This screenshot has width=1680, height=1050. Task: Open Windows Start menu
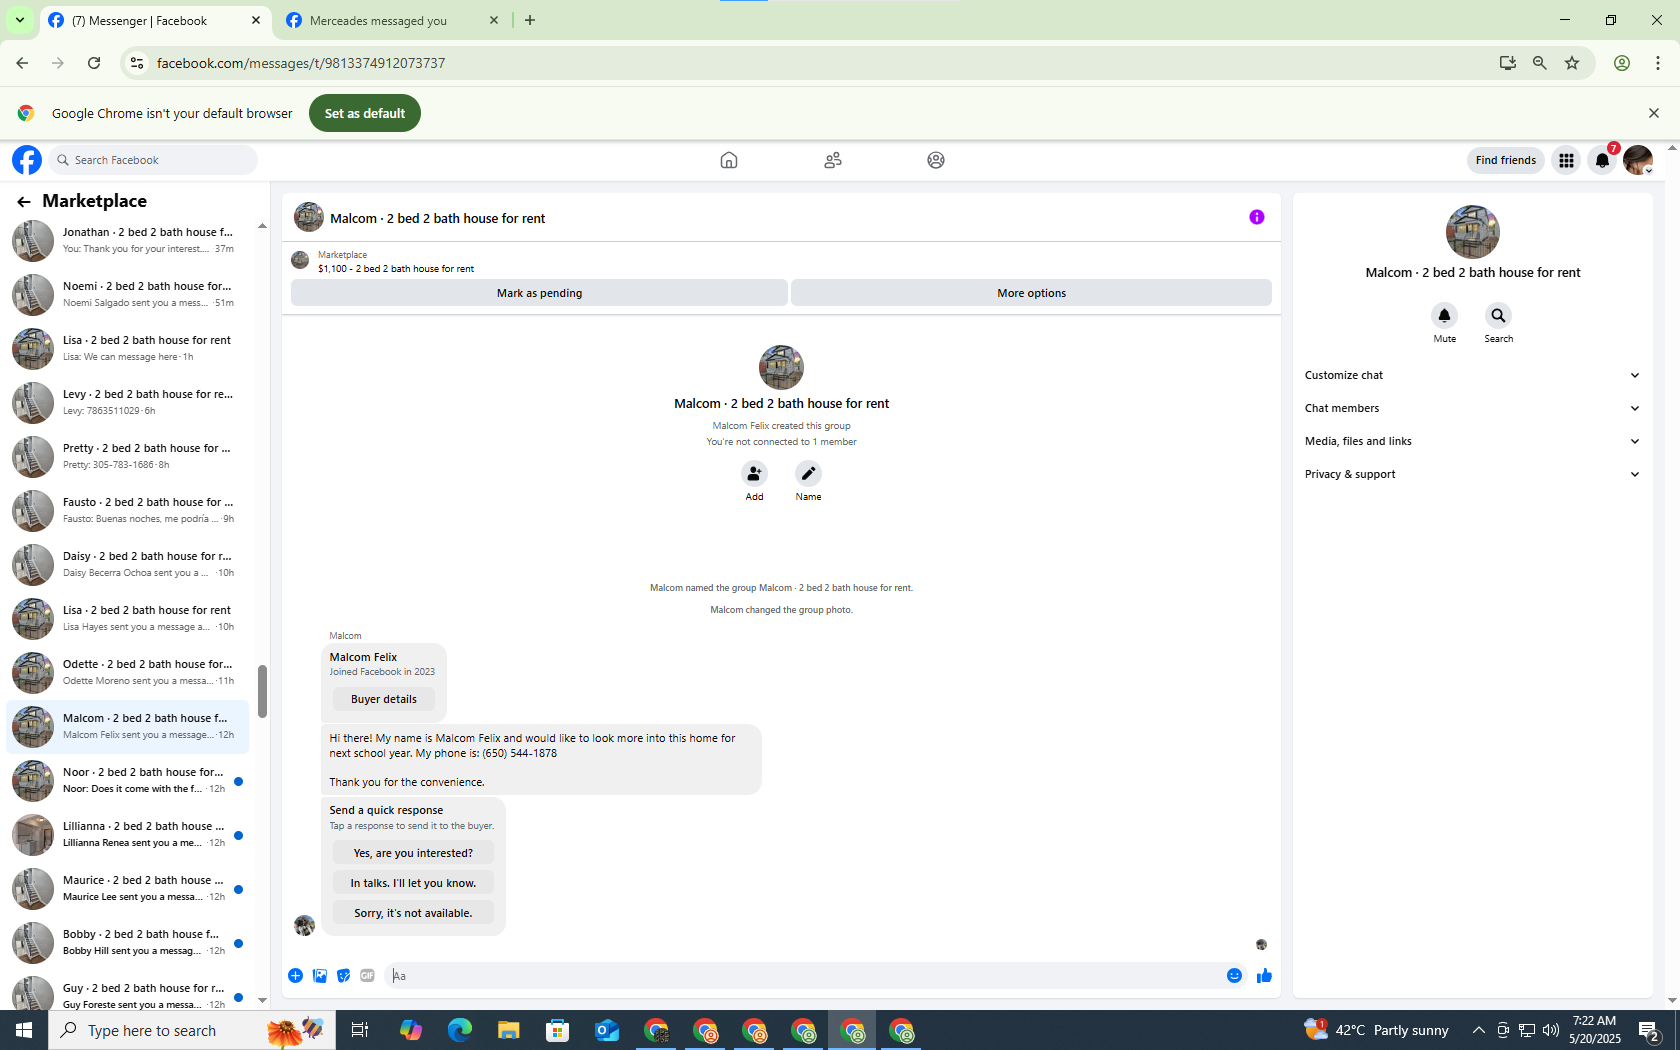pos(24,1030)
